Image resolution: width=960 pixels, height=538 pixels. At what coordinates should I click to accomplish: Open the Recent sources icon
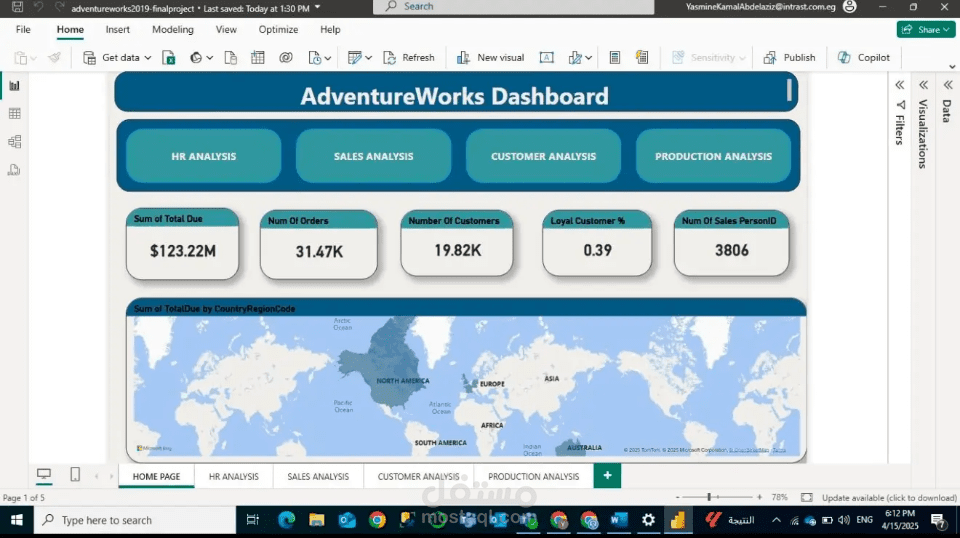click(315, 58)
